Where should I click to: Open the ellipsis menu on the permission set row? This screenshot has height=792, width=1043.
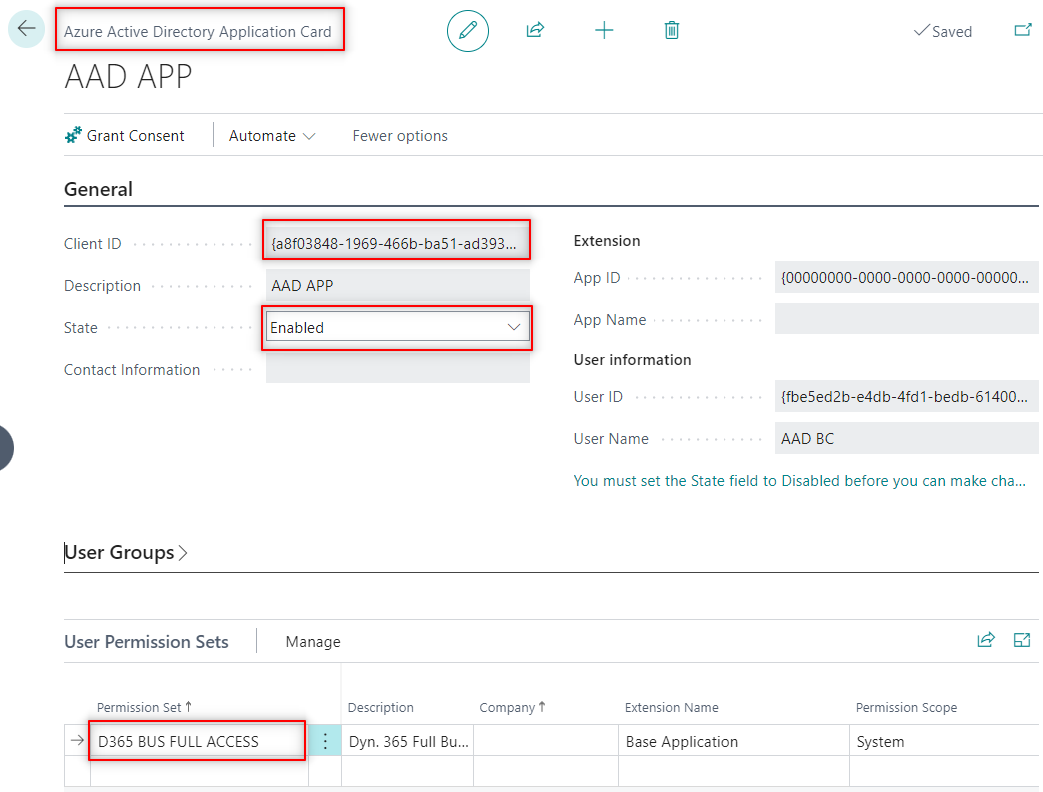click(x=324, y=741)
